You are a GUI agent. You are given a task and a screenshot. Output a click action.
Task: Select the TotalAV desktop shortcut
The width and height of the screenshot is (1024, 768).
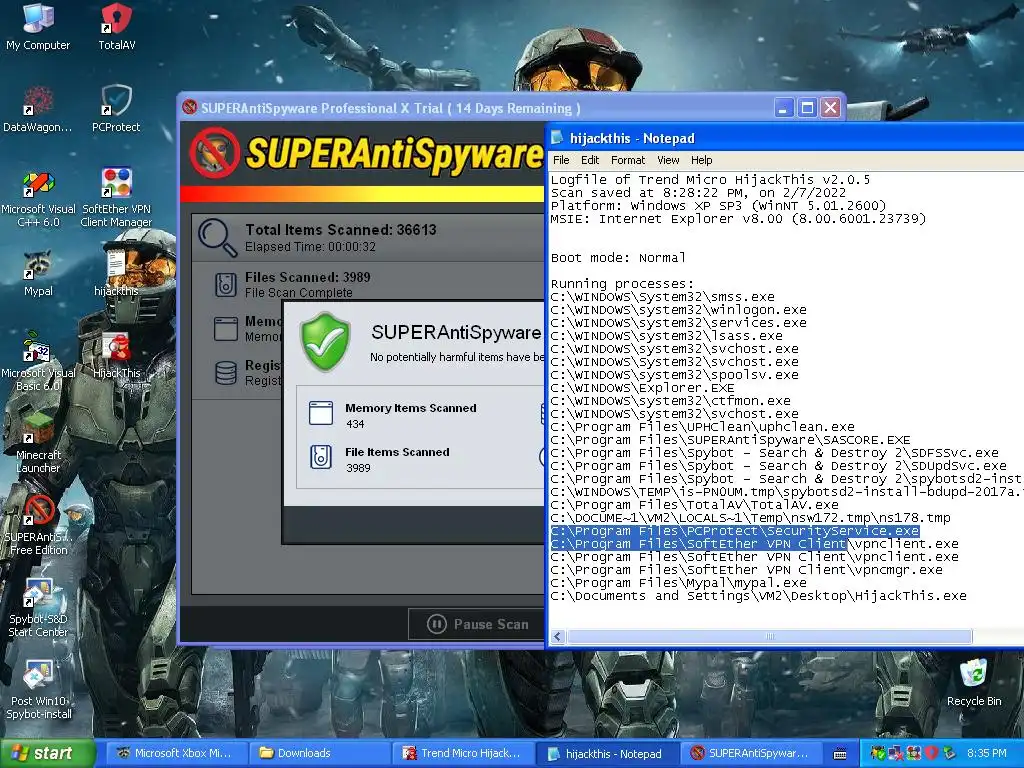pos(116,26)
